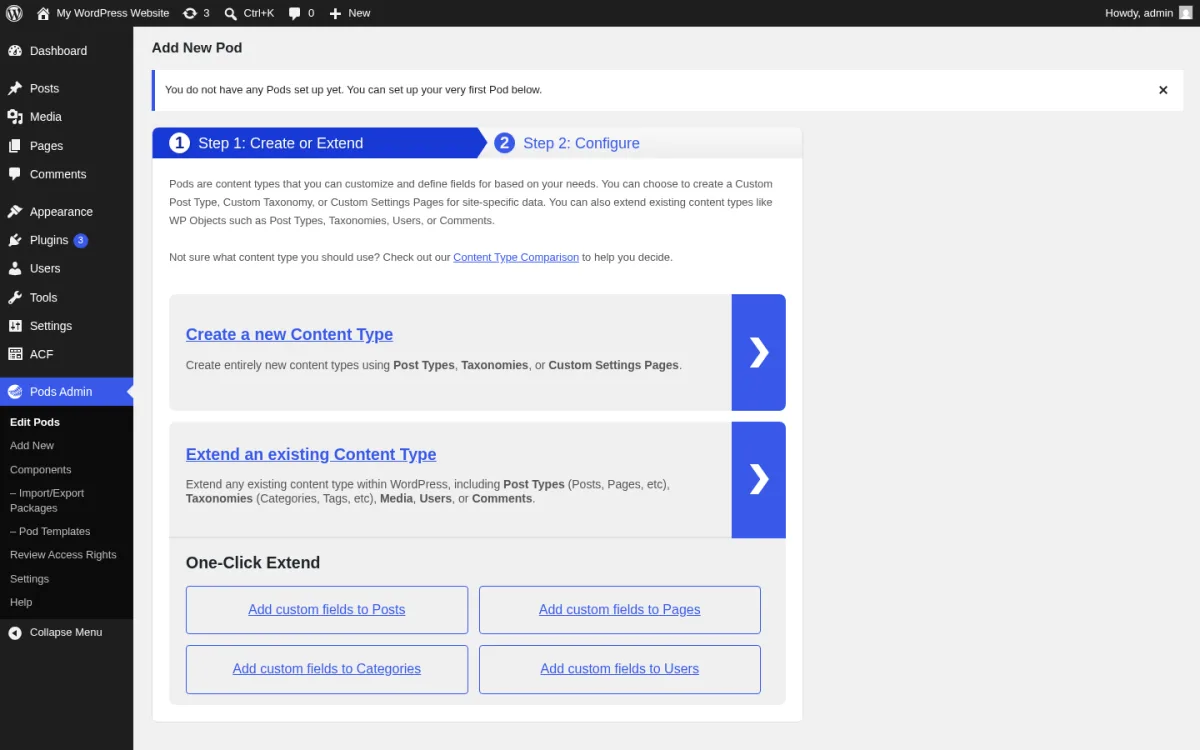Click the Pages icon in the sidebar
The image size is (1200, 750).
click(15, 146)
